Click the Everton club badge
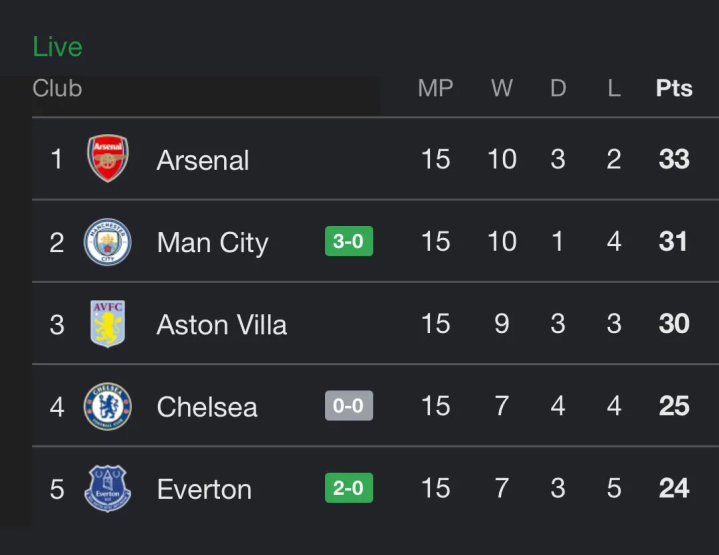Image resolution: width=719 pixels, height=555 pixels. [x=107, y=488]
